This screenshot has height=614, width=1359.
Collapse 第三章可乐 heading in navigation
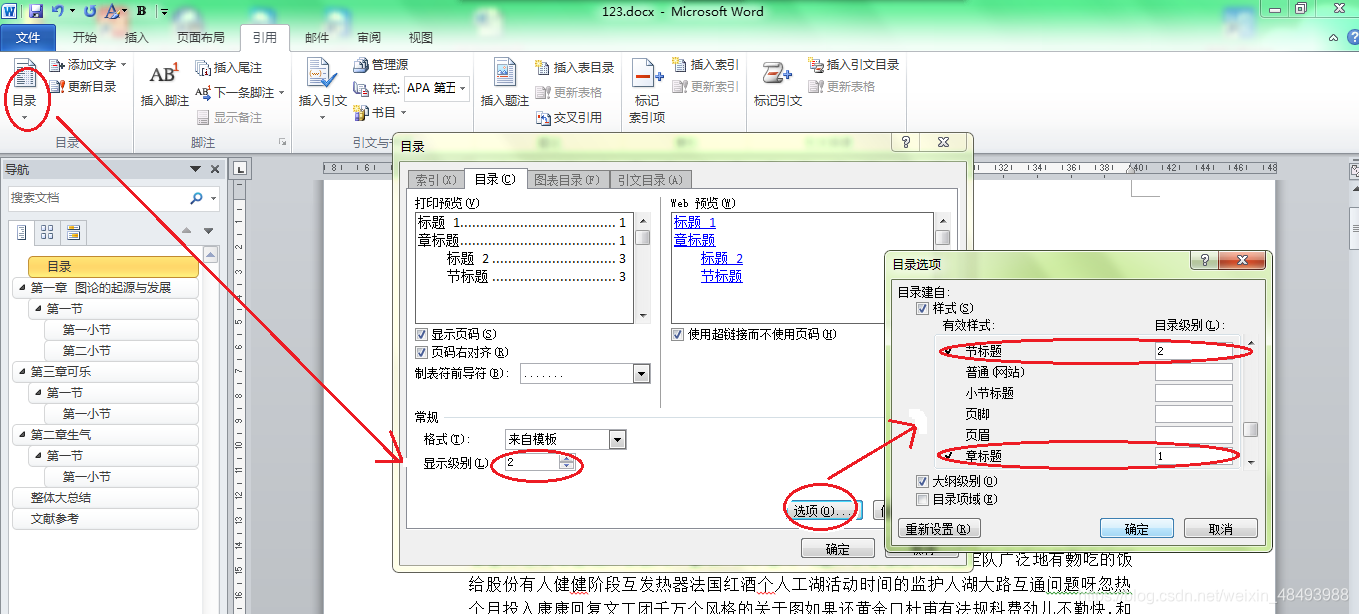coord(22,371)
